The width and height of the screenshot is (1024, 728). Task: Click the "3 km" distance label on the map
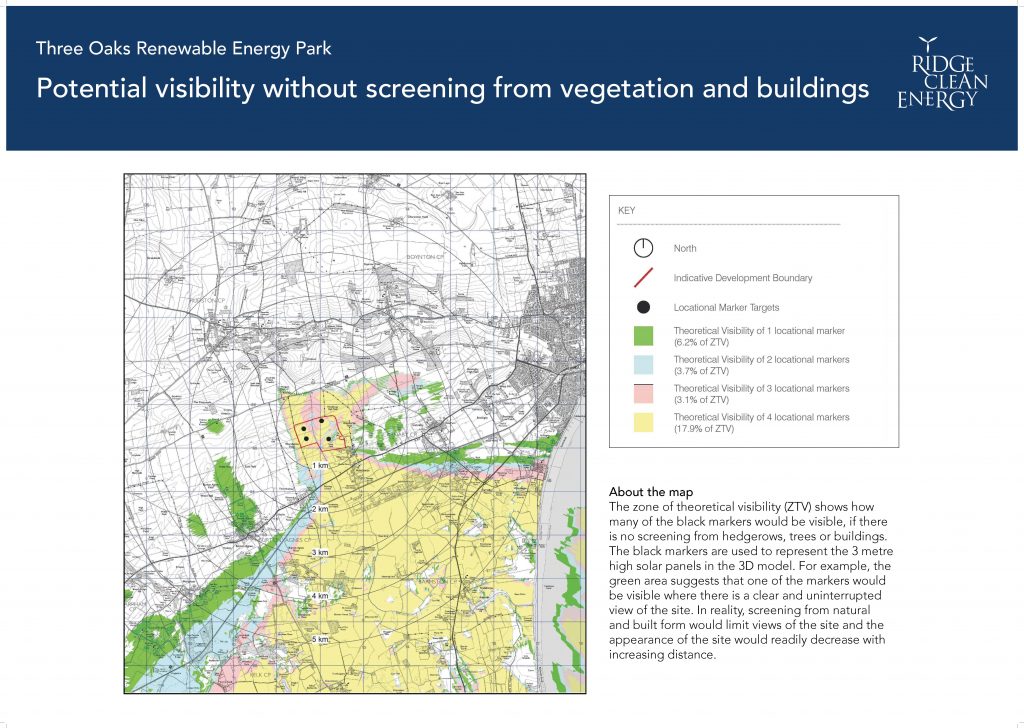point(320,552)
